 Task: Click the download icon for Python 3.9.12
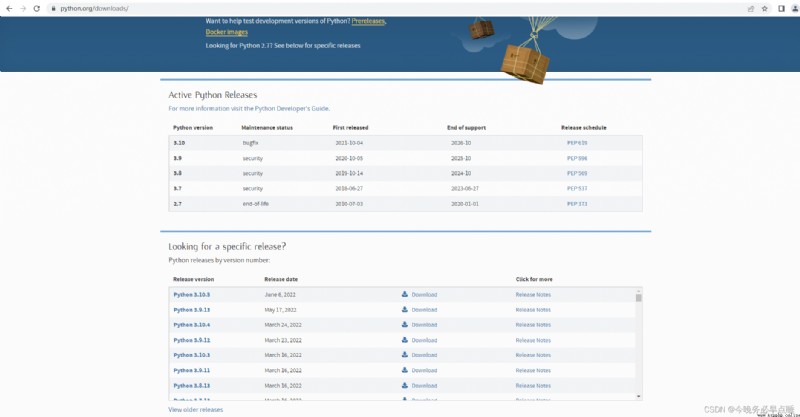click(x=405, y=339)
